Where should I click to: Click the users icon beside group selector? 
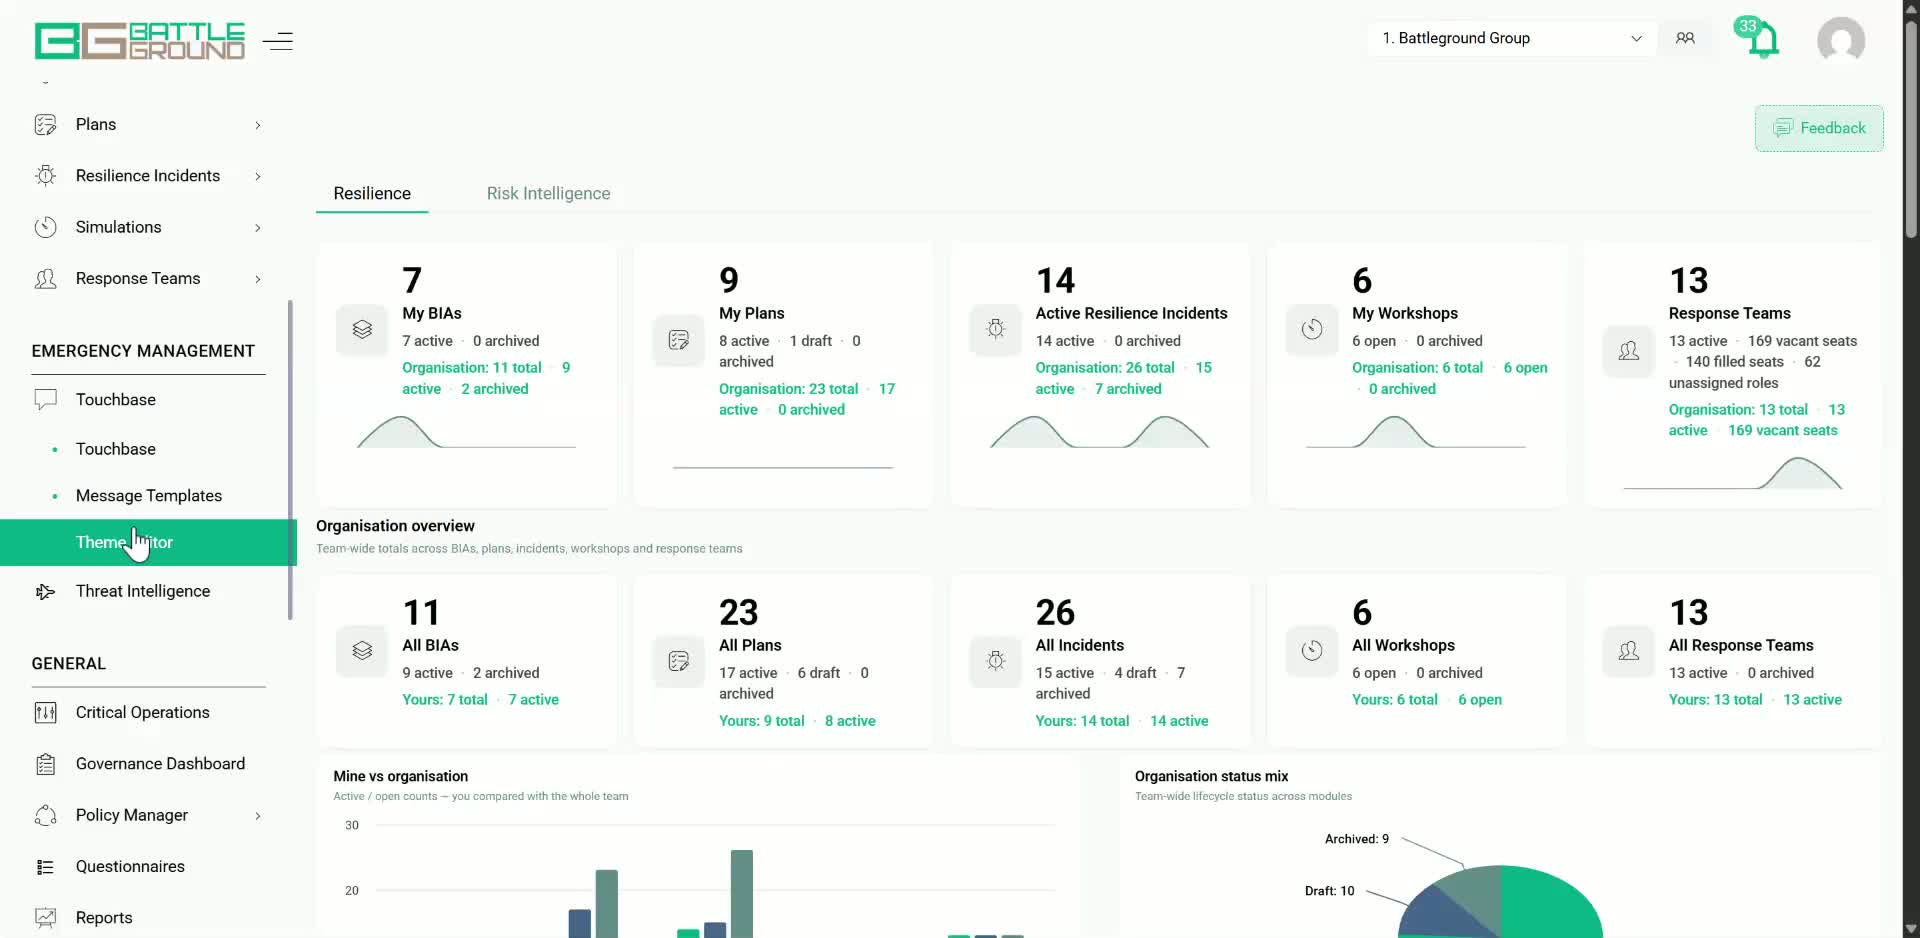point(1685,38)
